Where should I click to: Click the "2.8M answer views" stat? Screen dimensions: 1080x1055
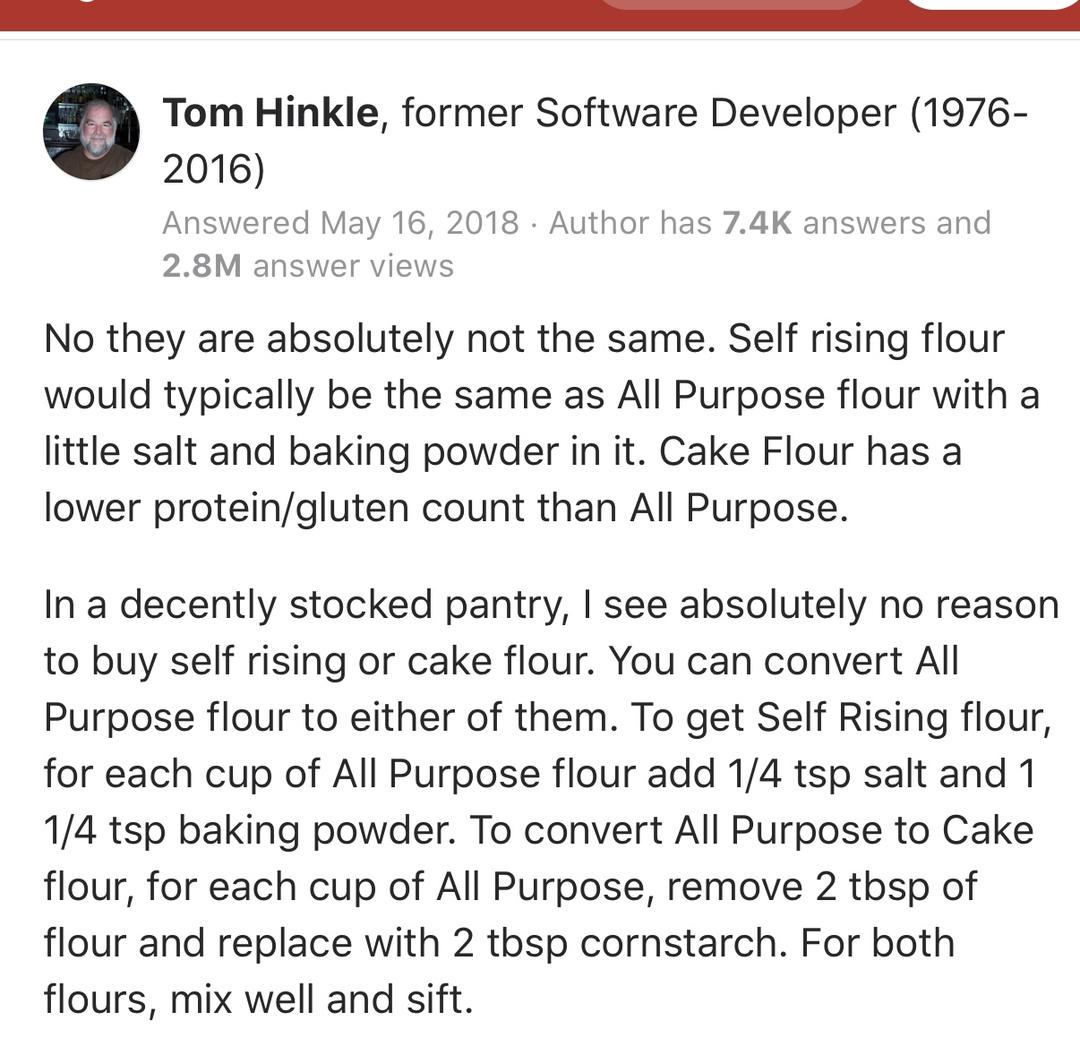tap(307, 266)
